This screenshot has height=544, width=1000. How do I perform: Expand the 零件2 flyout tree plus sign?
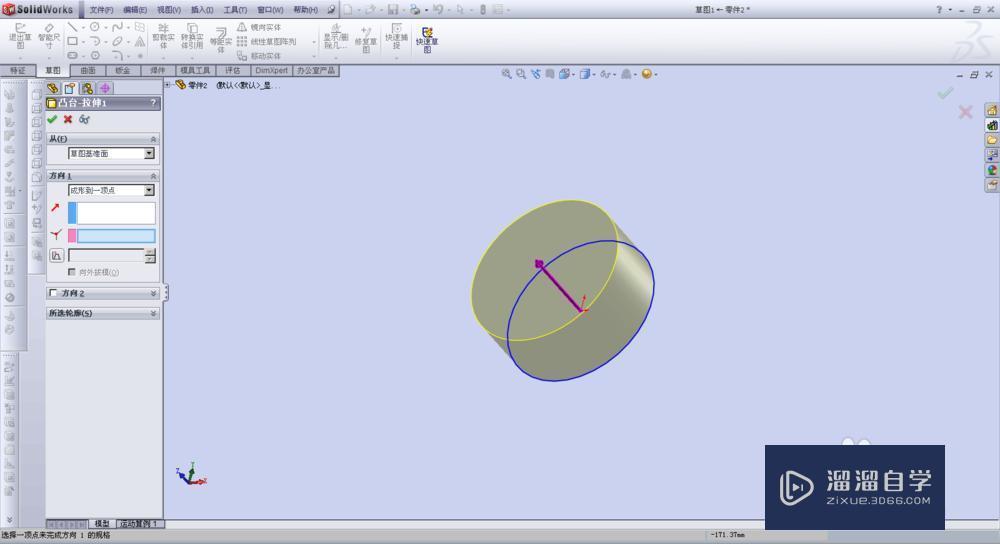(x=168, y=84)
